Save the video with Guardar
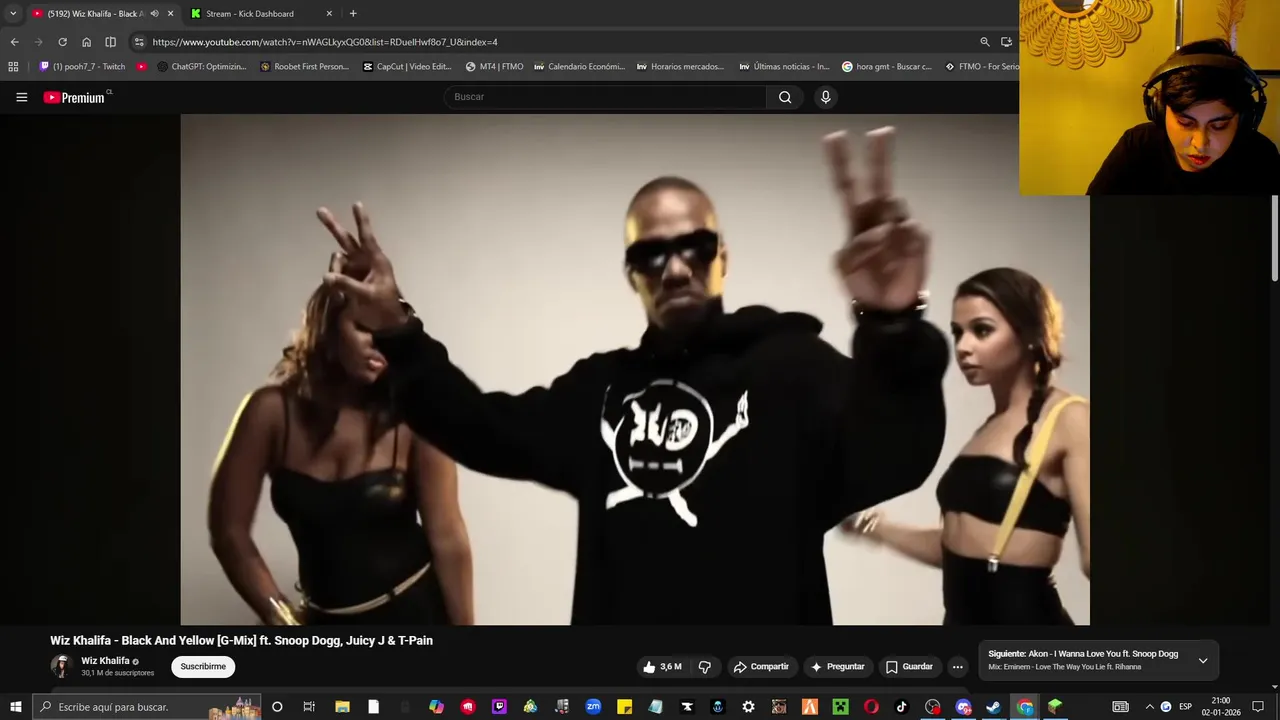The width and height of the screenshot is (1280, 720). (x=909, y=667)
